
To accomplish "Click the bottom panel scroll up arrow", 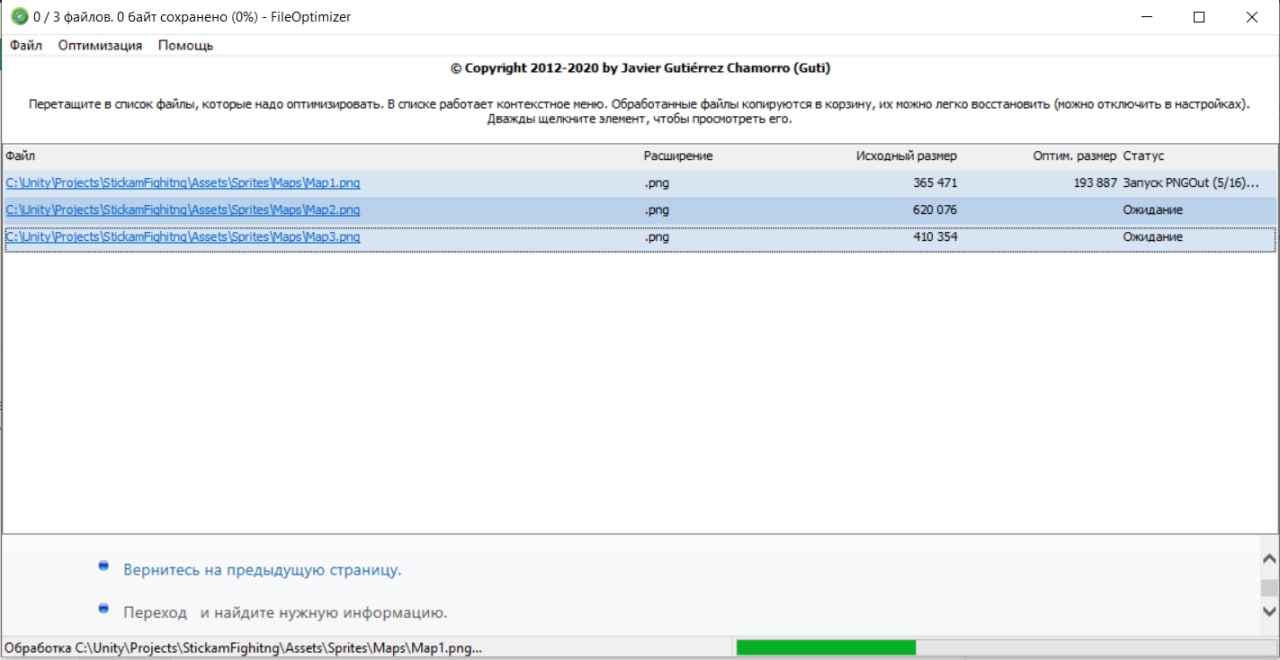I will click(x=1269, y=559).
